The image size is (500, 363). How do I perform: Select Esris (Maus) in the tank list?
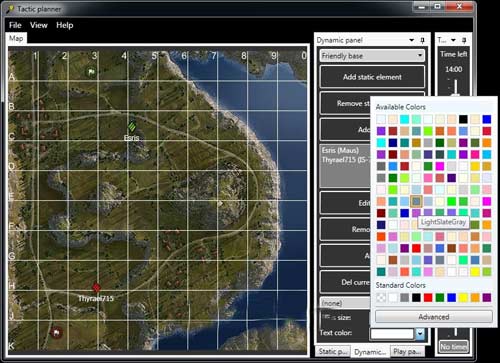click(x=340, y=150)
